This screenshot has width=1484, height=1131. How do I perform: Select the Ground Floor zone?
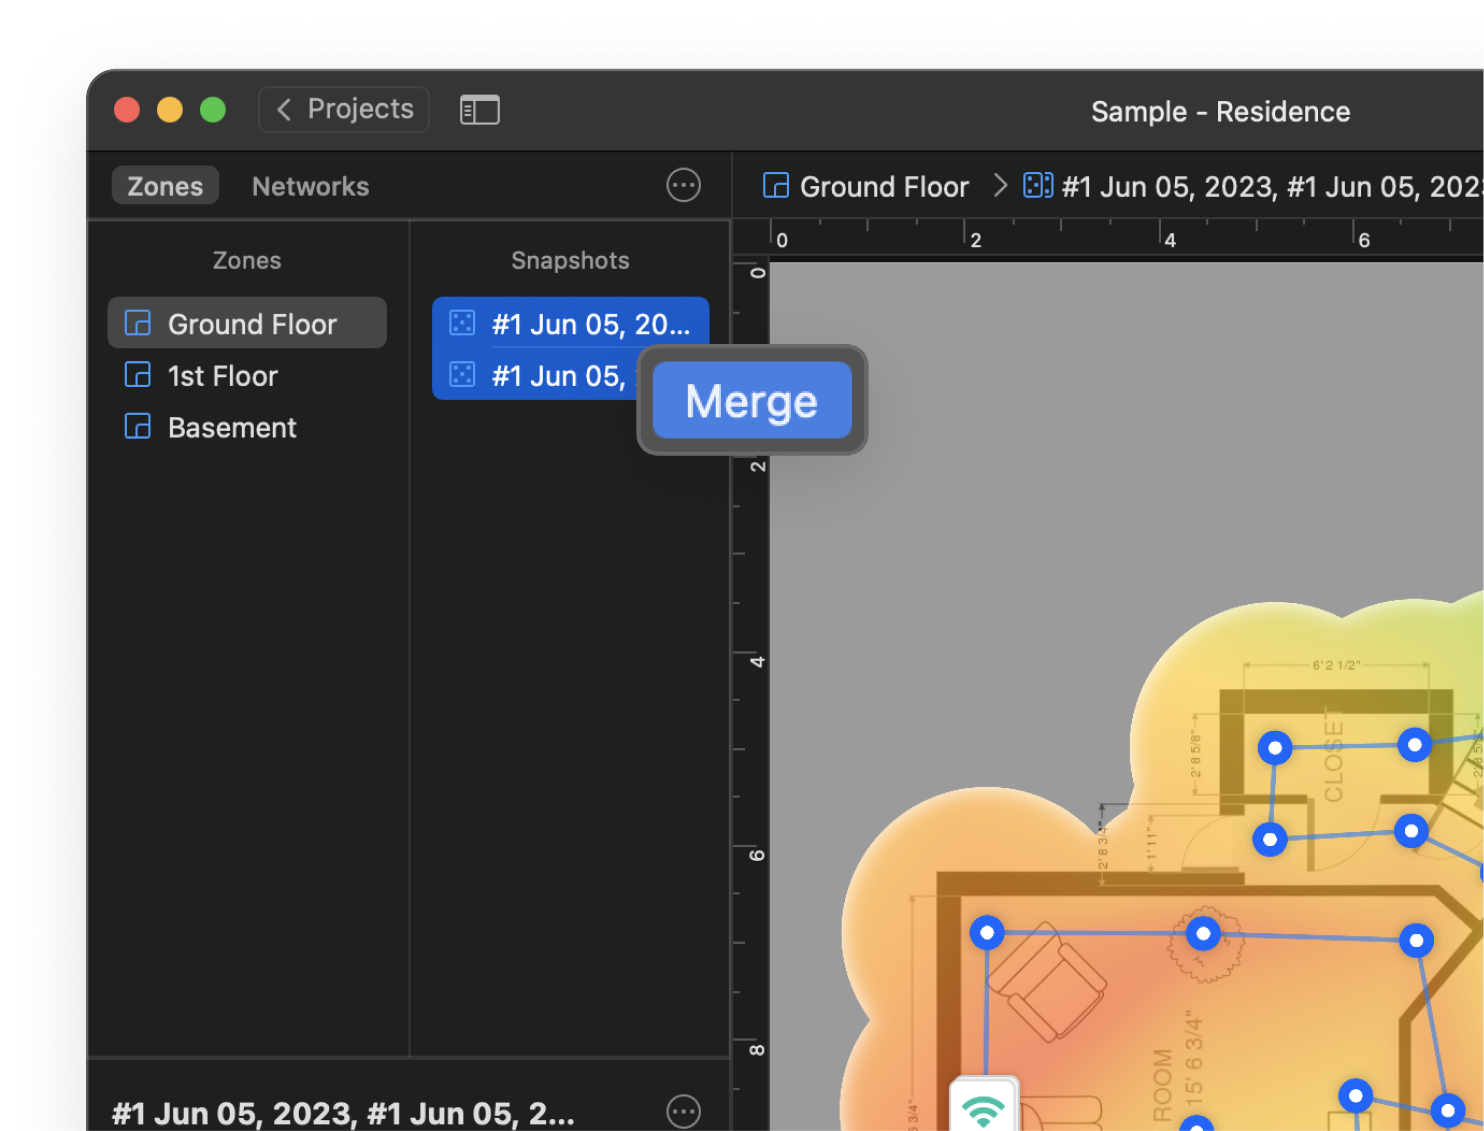[251, 324]
